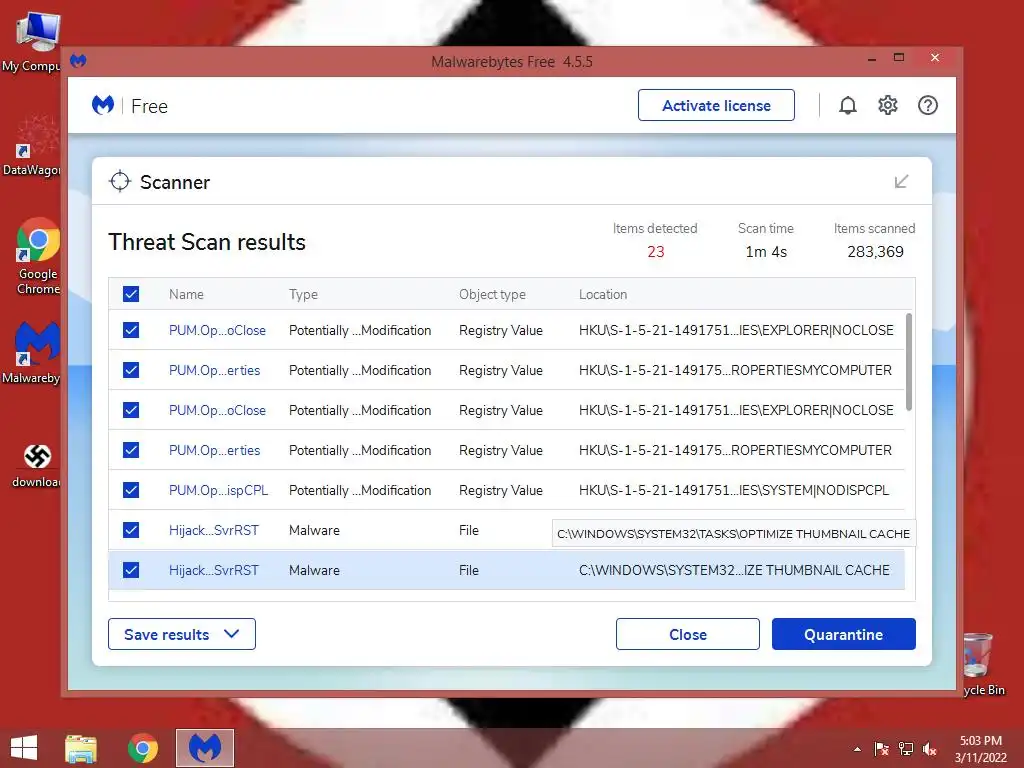This screenshot has width=1024, height=768.
Task: Click the Items scanned value 283,369
Action: pos(875,251)
